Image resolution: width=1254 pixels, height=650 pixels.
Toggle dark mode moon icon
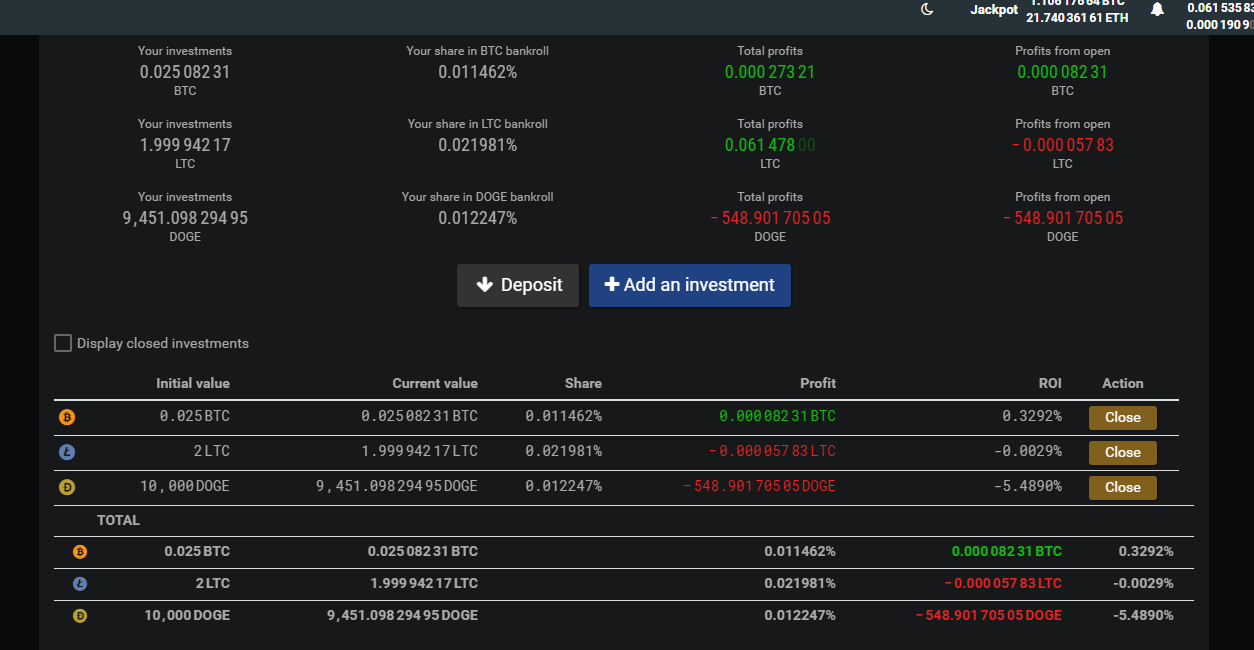[927, 9]
